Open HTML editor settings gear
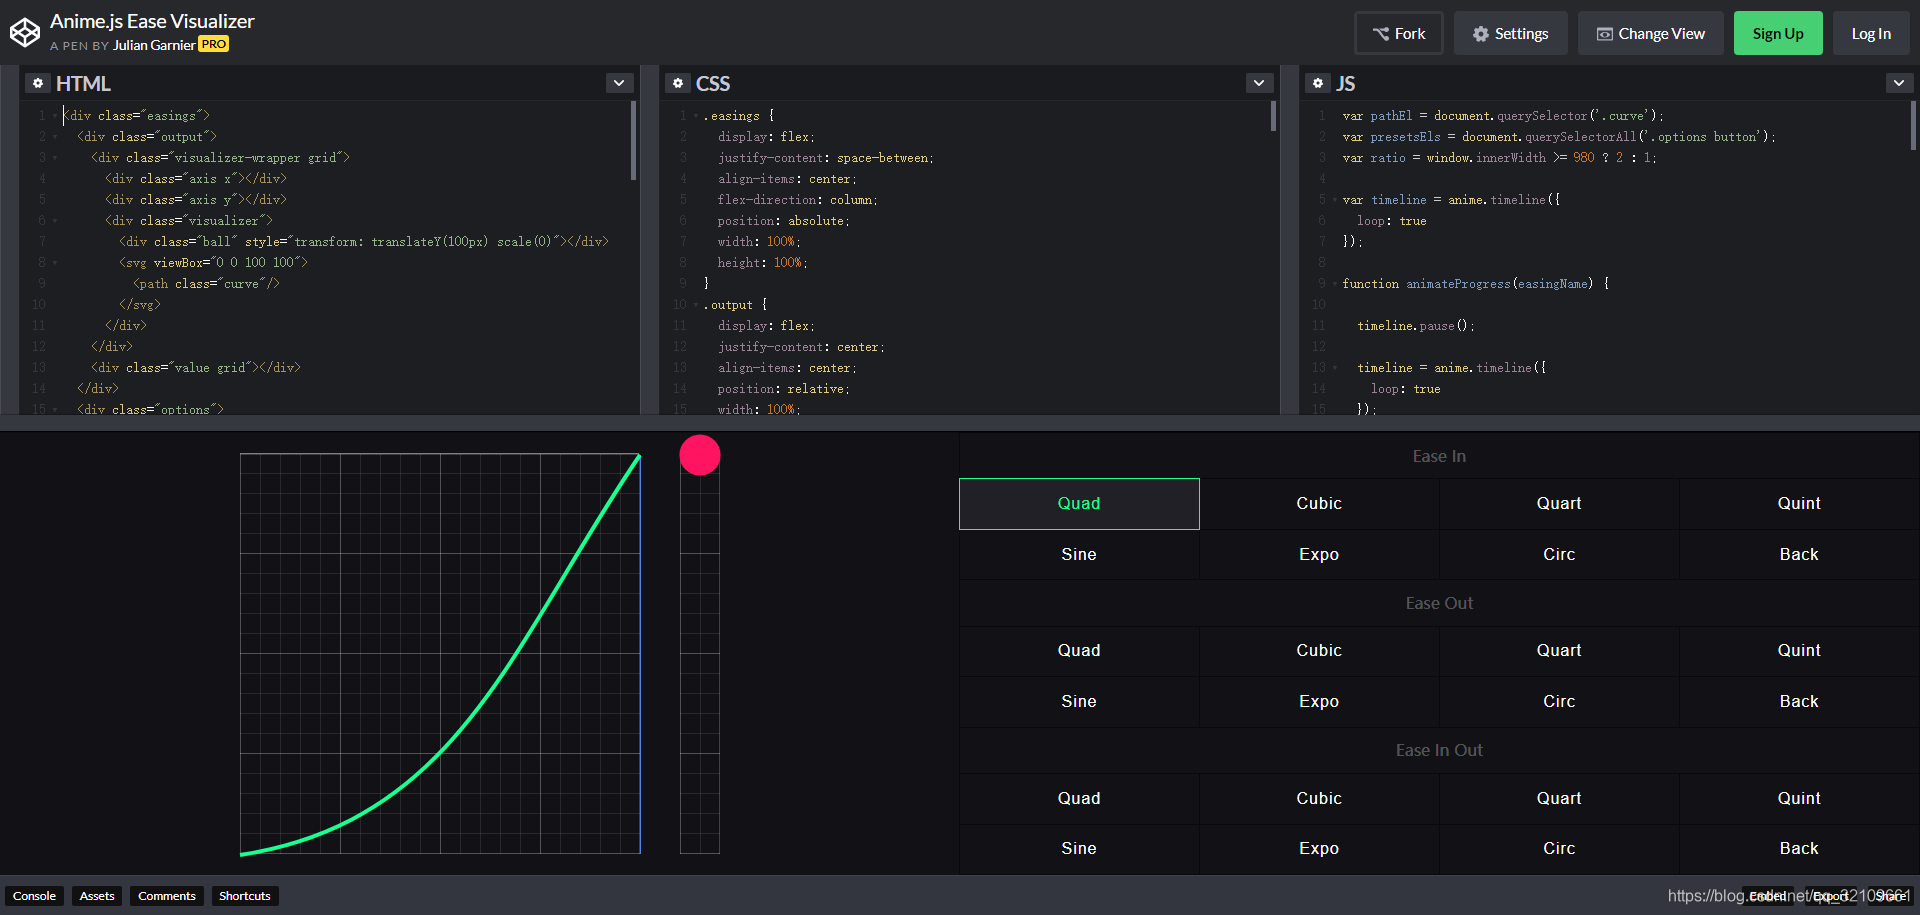 click(x=38, y=83)
